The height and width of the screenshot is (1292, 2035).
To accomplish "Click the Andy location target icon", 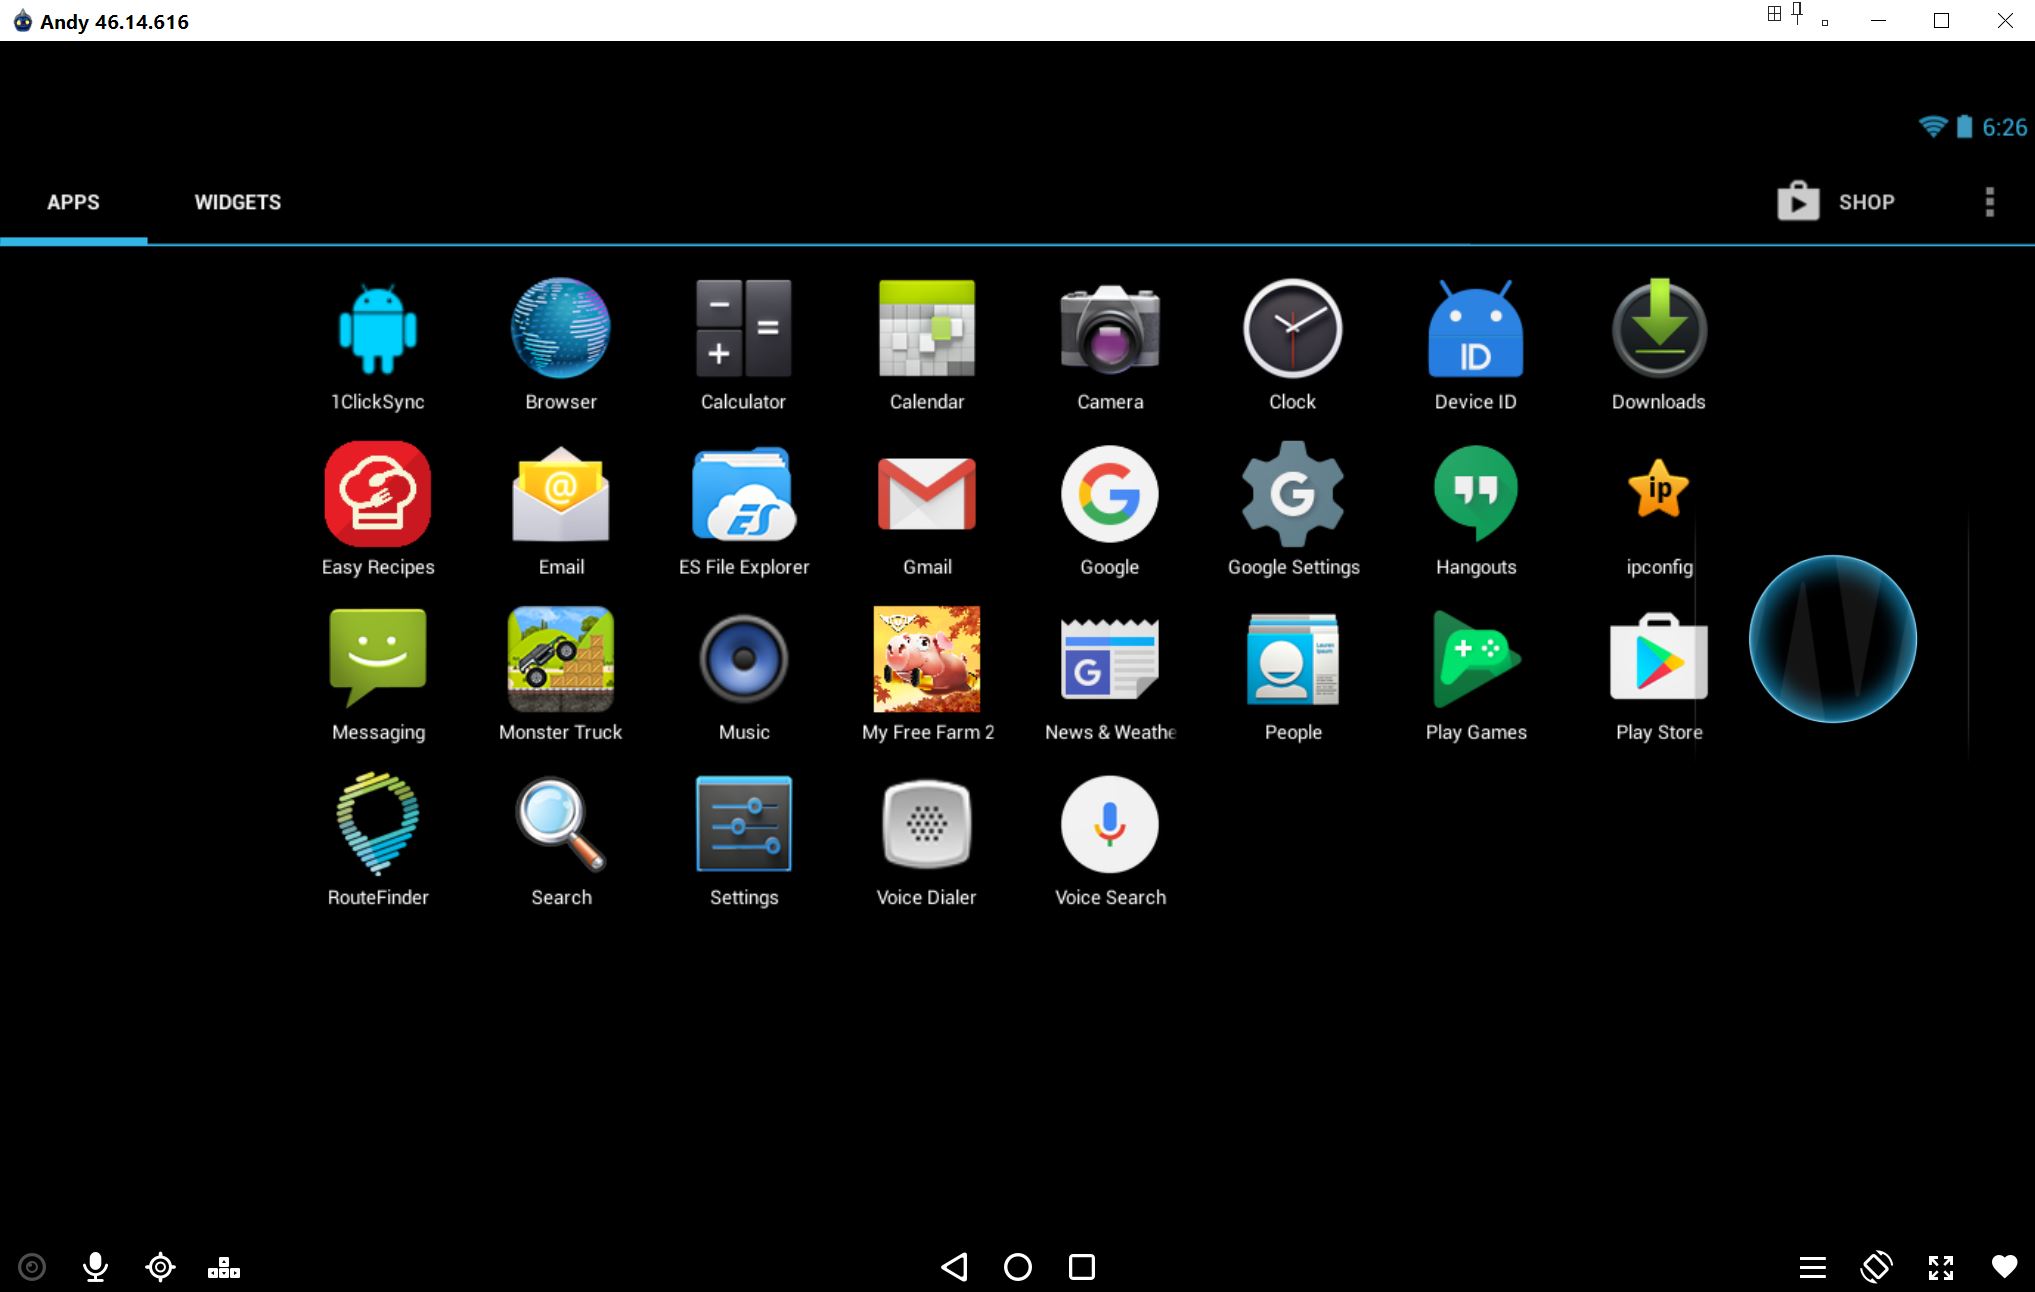I will pos(160,1267).
